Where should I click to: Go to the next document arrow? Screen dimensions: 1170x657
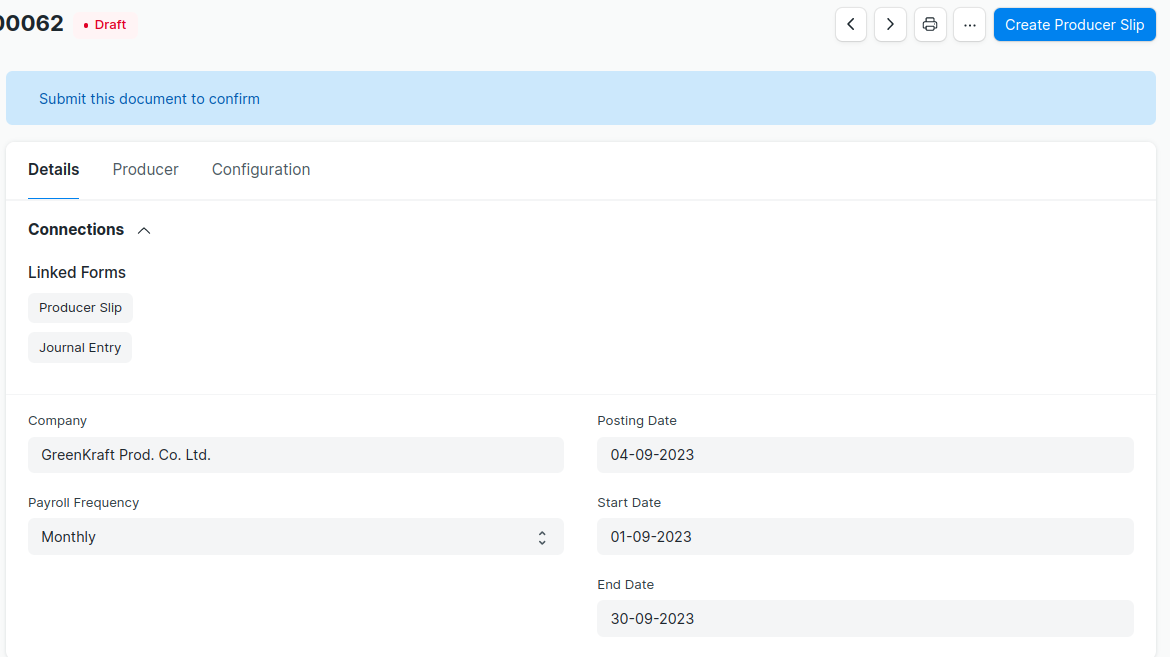click(x=890, y=25)
